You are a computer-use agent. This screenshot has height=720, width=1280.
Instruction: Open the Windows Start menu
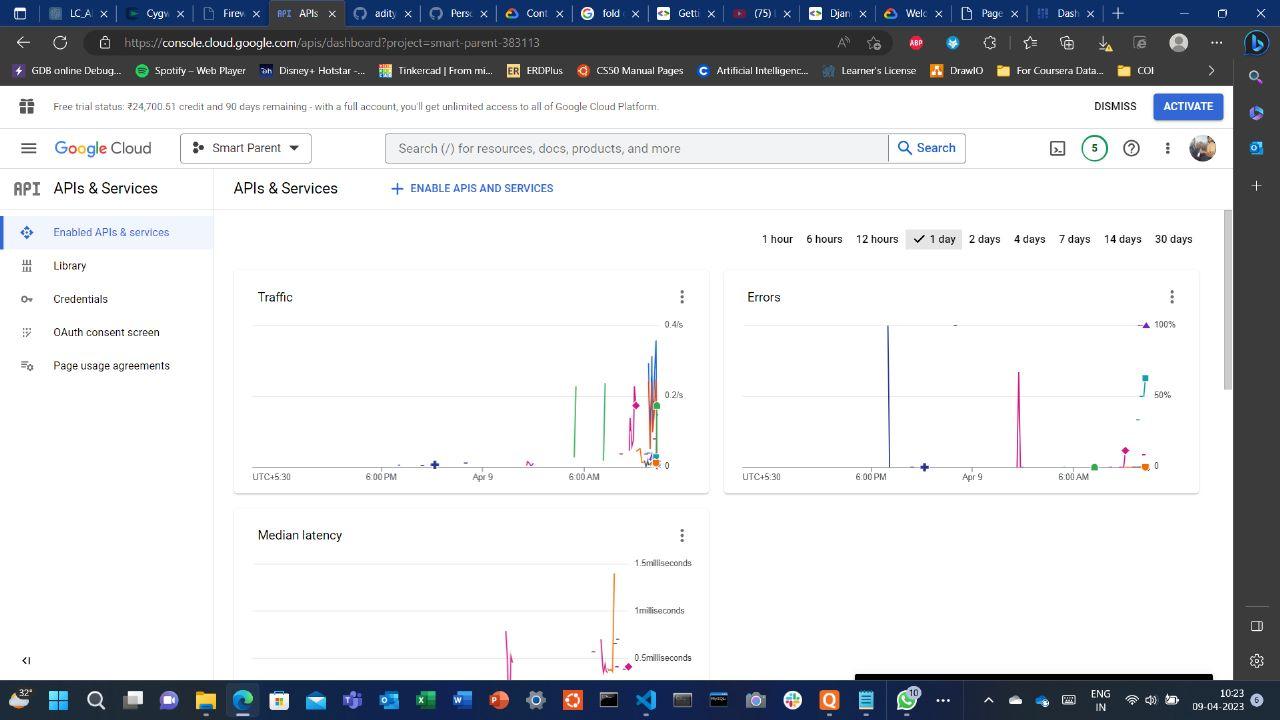coord(58,700)
